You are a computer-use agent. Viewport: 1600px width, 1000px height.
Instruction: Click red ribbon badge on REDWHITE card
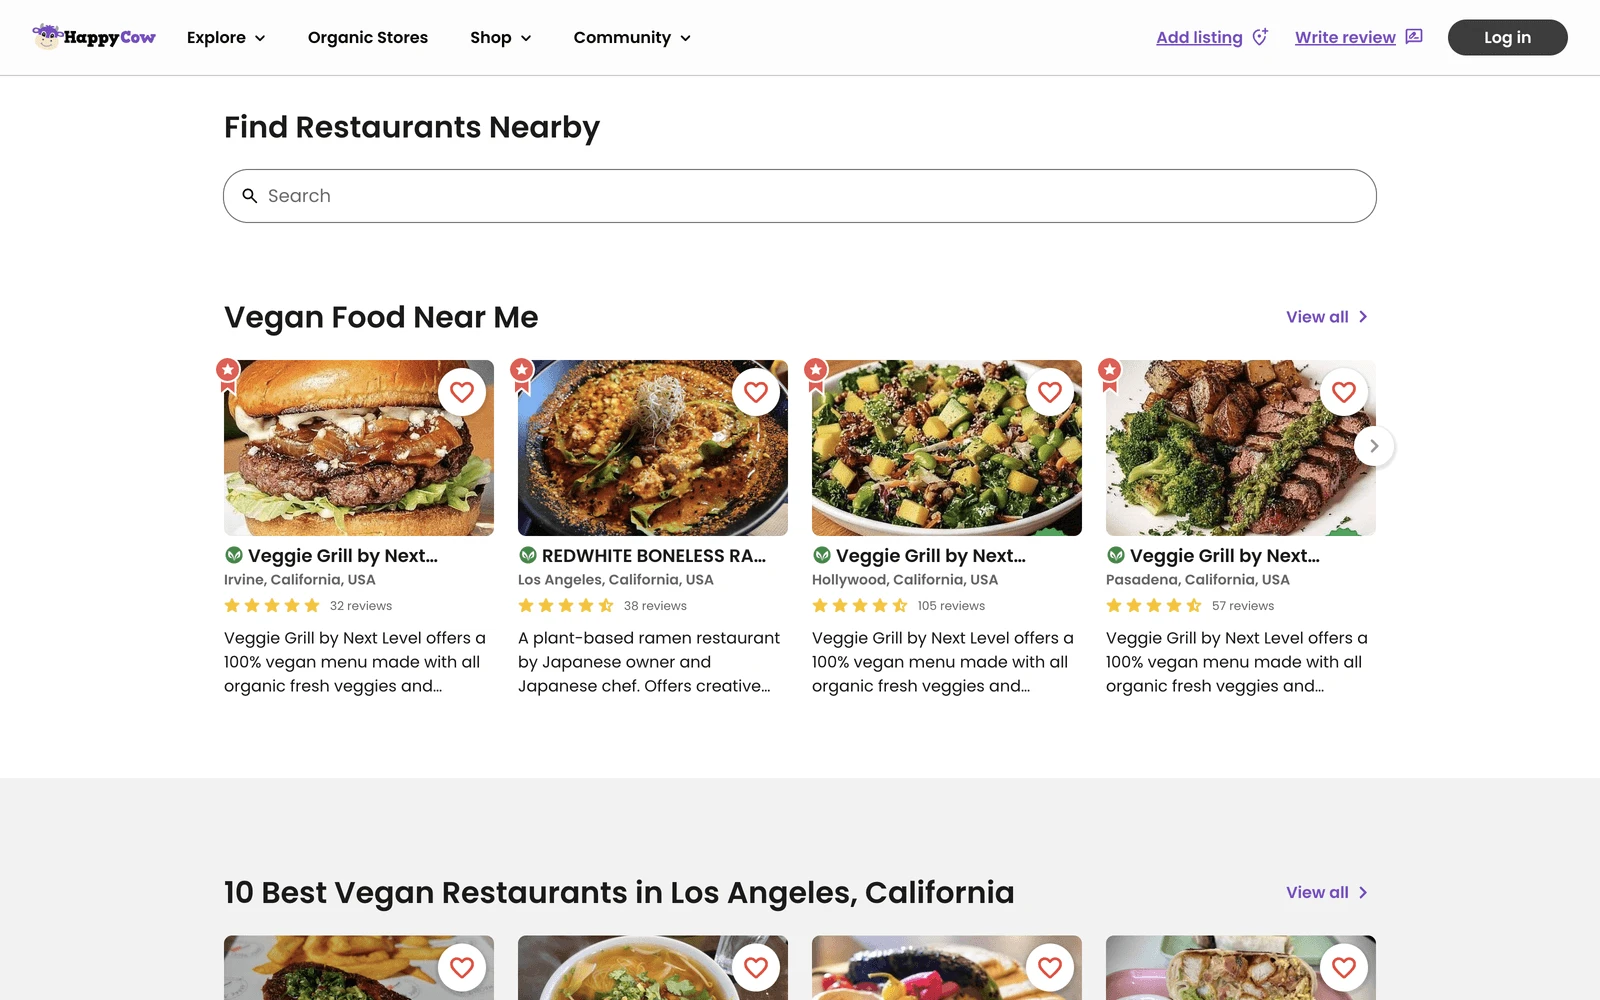522,375
